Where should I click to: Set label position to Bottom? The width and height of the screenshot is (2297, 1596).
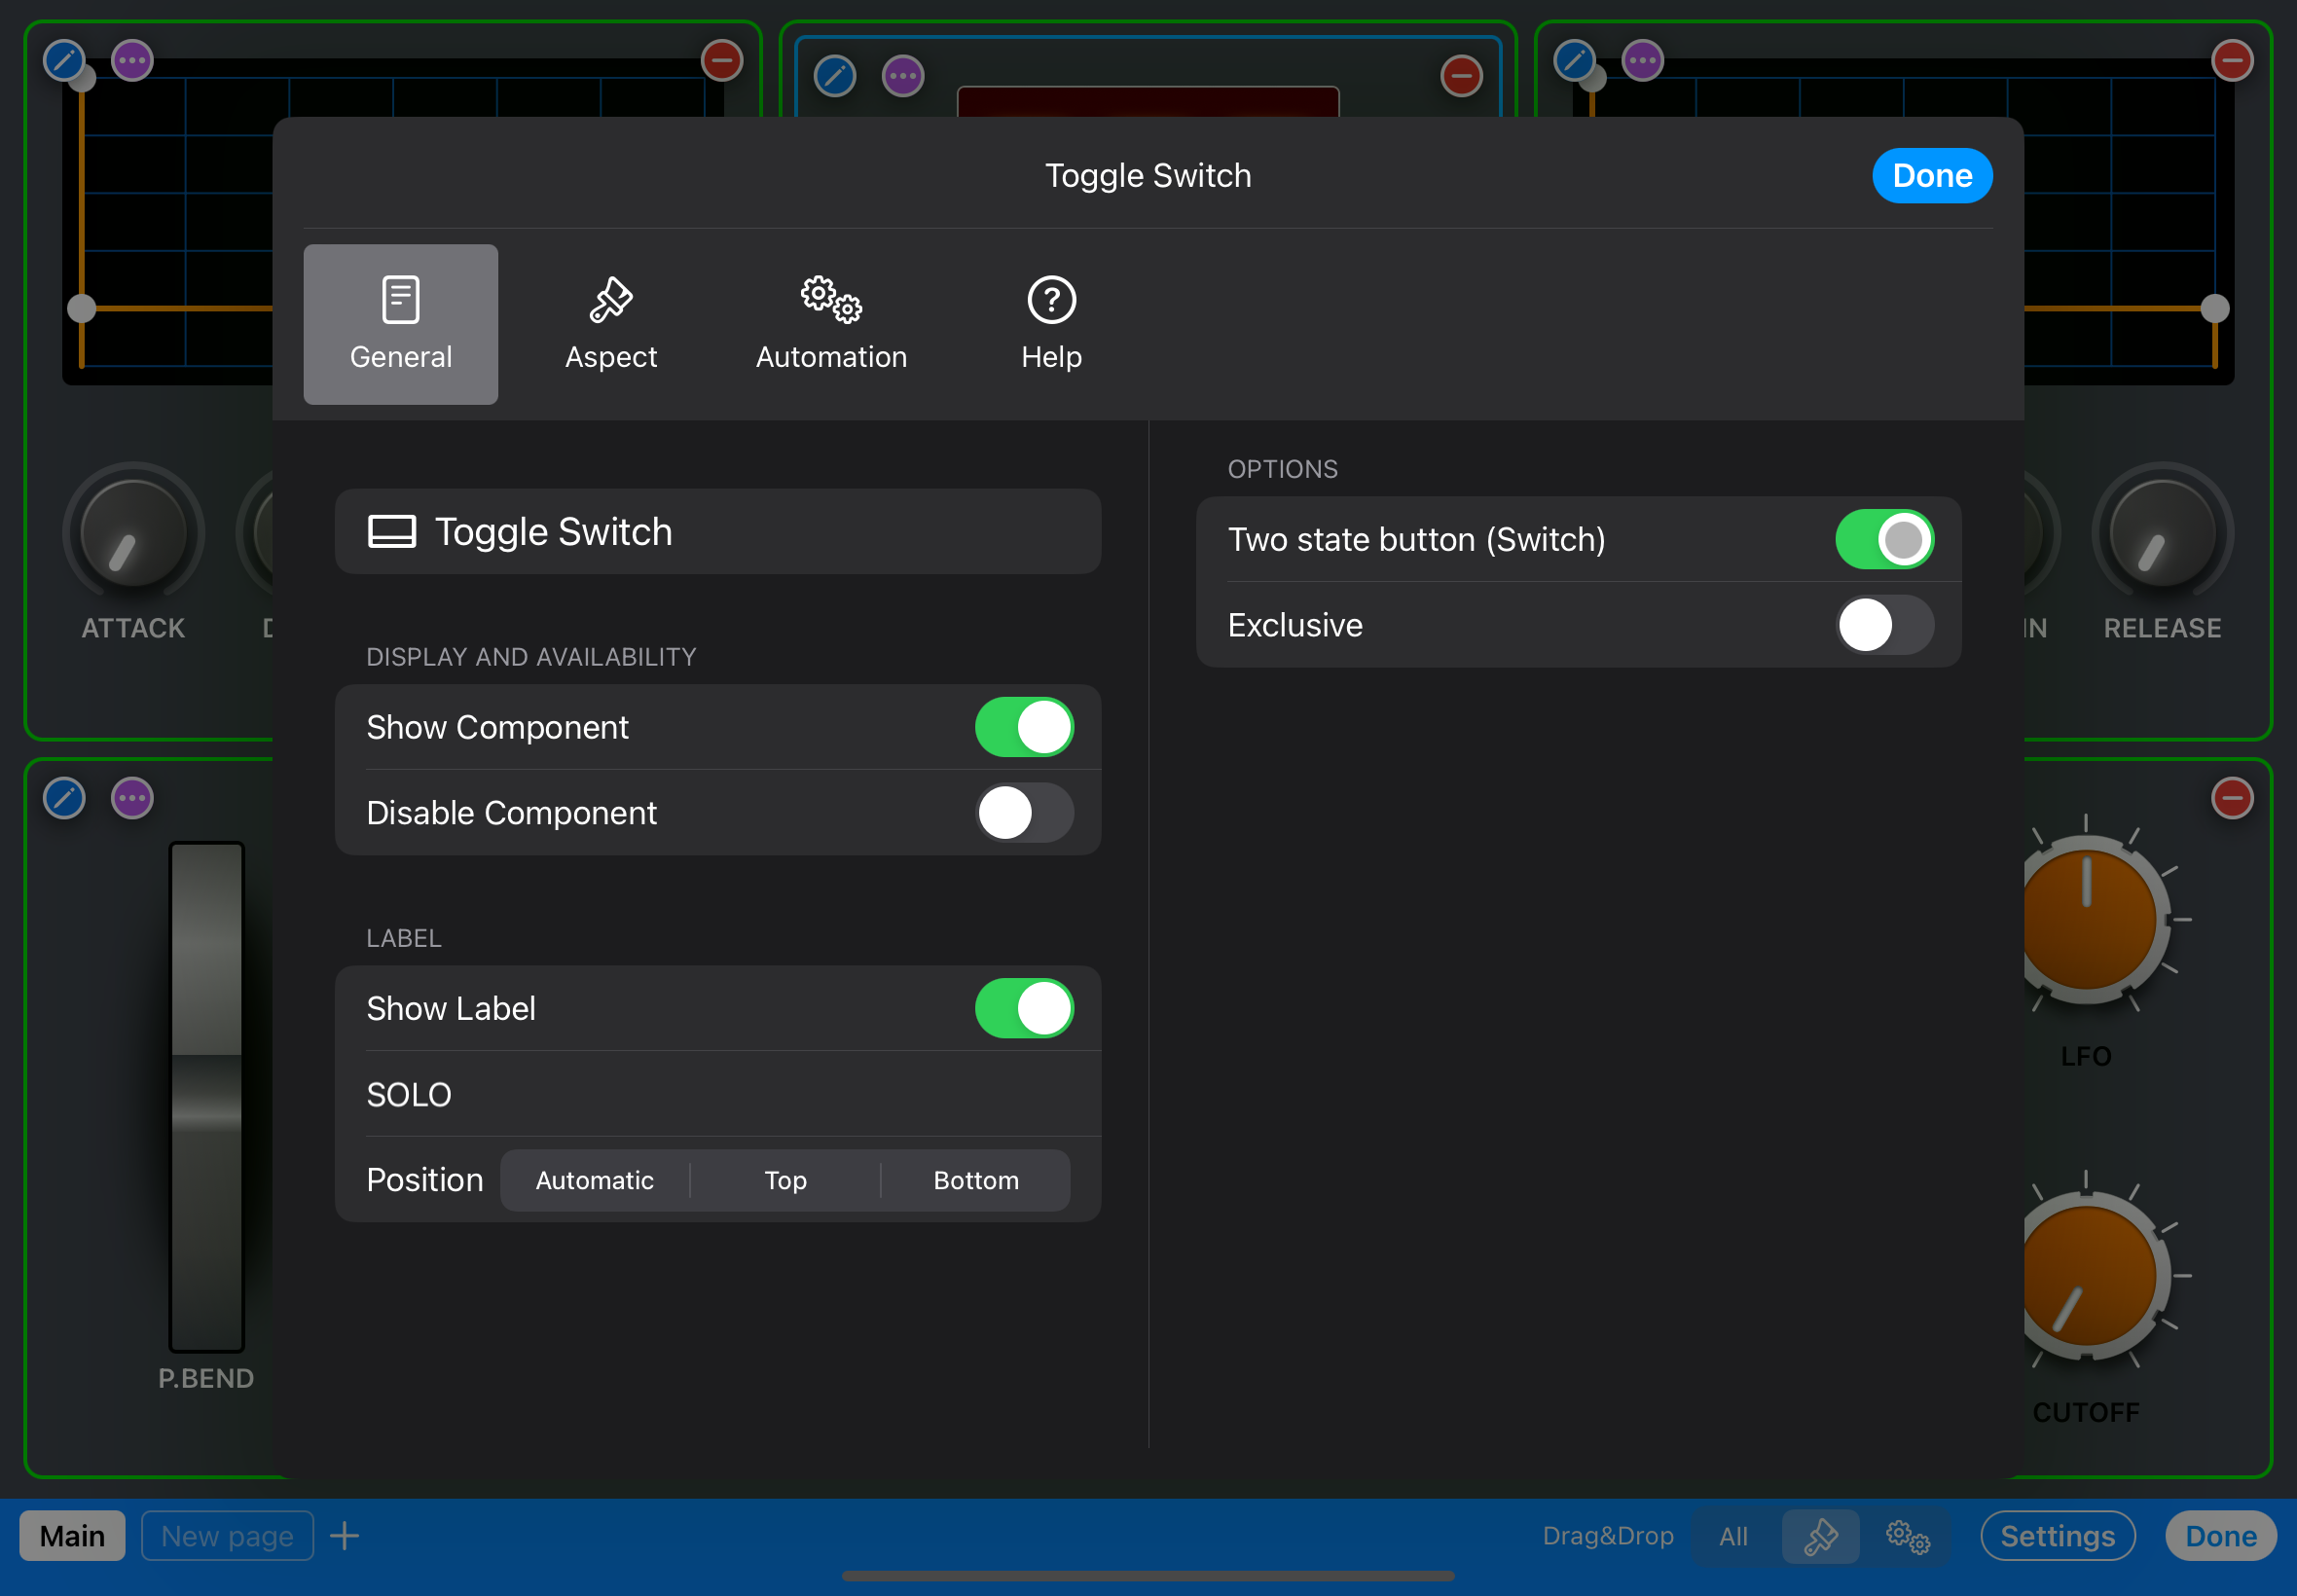coord(975,1180)
